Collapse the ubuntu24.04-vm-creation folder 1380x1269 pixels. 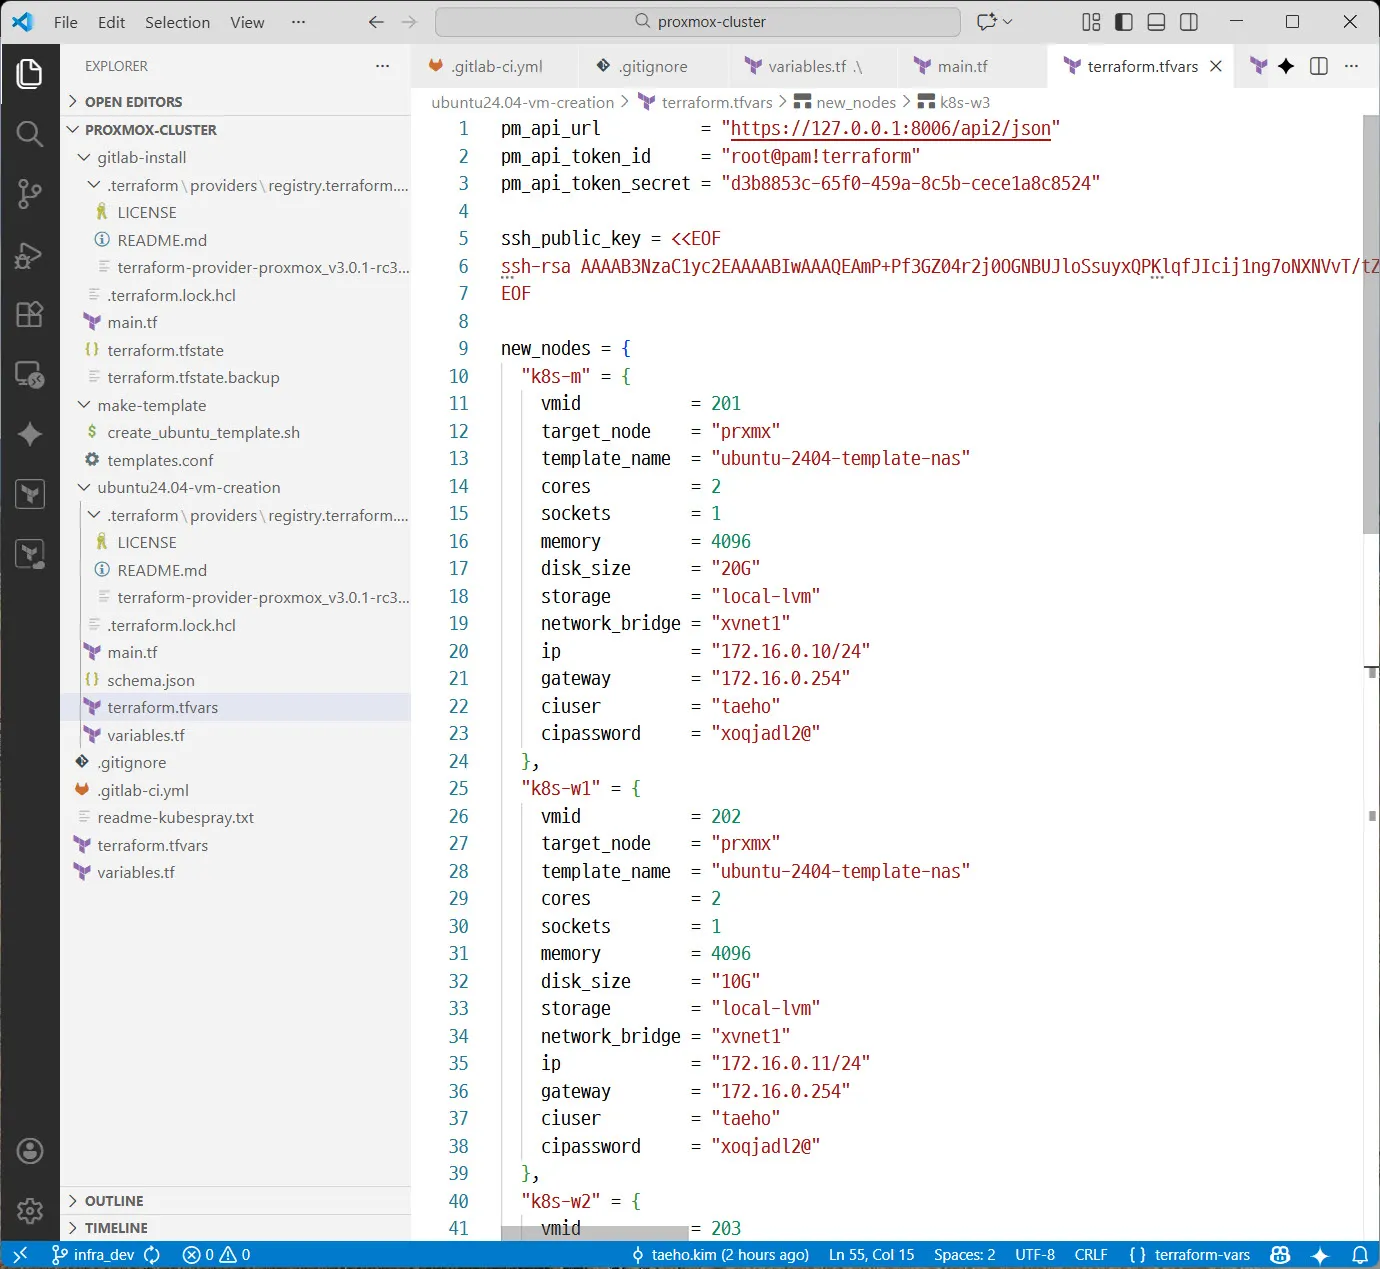pos(236,487)
